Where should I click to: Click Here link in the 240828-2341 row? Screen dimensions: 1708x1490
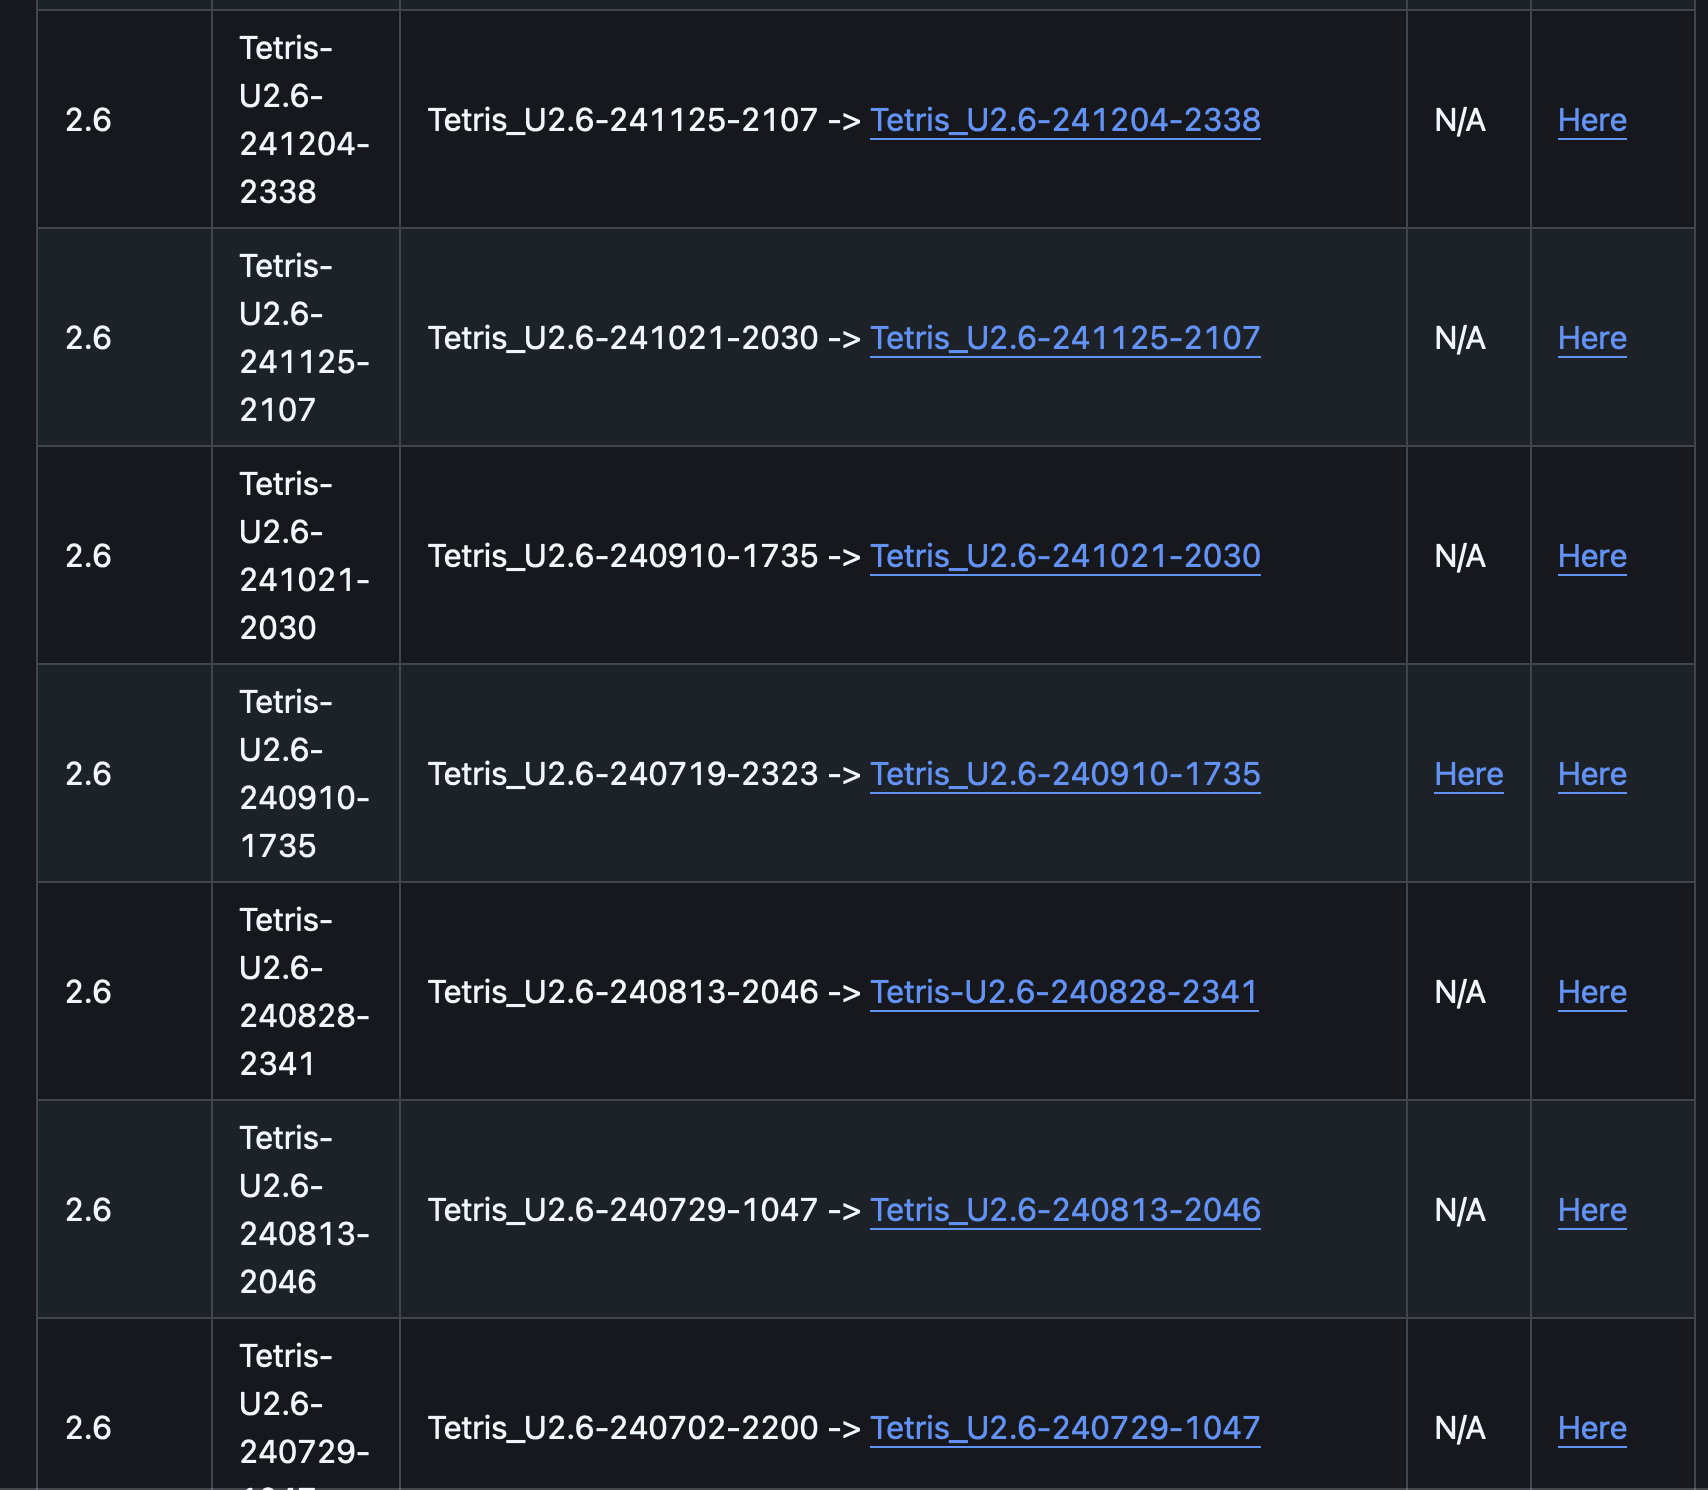[1592, 992]
